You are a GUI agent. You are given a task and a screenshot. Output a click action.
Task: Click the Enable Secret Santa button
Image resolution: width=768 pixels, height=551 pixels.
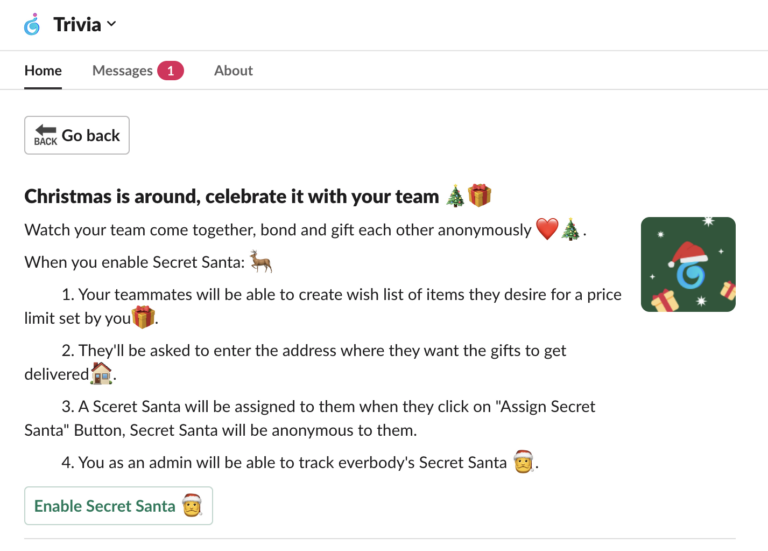click(118, 506)
